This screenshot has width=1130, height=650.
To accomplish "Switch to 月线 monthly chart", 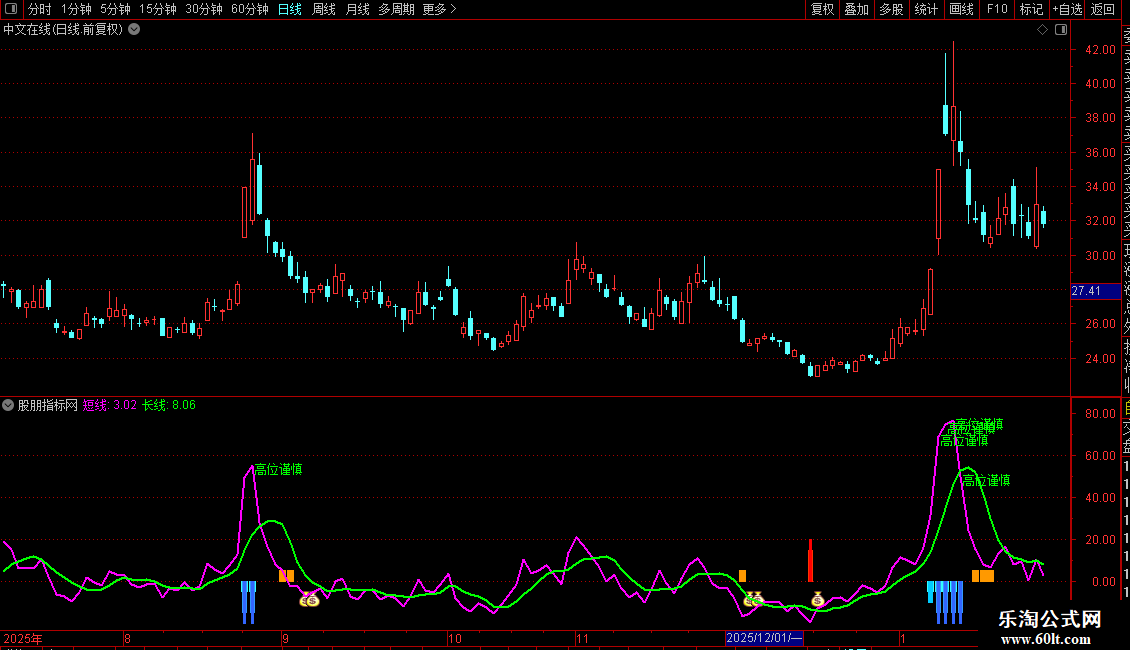I will tap(357, 9).
